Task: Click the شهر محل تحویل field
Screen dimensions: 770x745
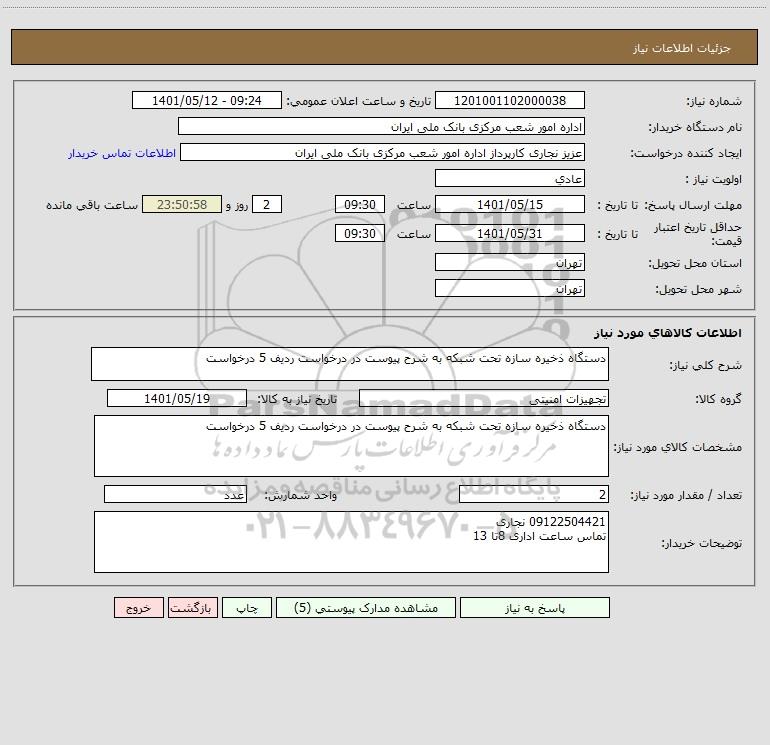Action: [510, 288]
